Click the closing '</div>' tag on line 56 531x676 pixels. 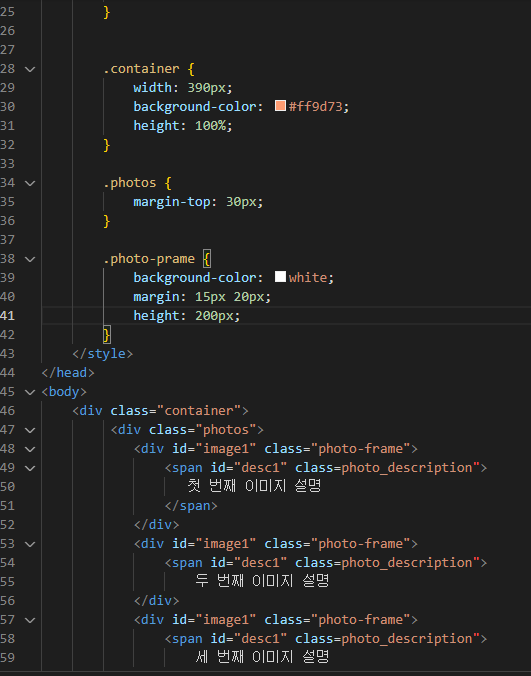tap(156, 601)
